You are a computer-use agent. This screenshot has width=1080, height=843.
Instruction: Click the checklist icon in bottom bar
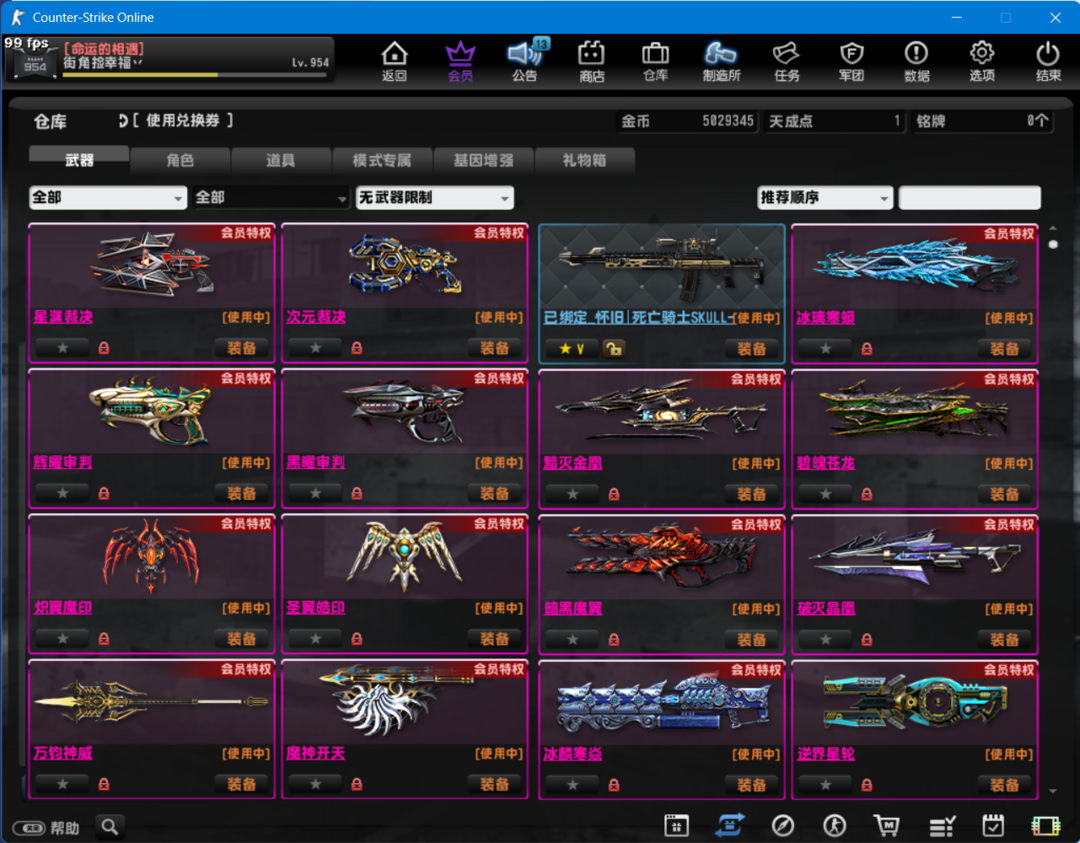click(942, 825)
